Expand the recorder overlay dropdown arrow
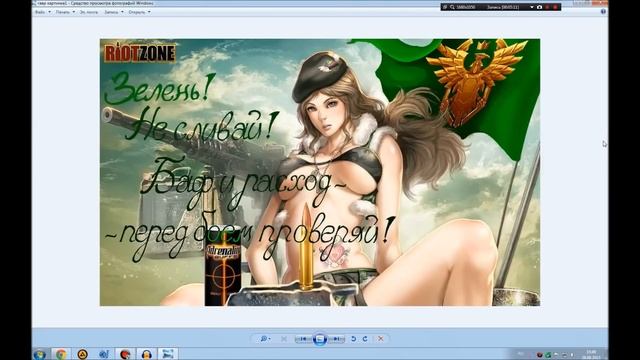 [532, 7]
